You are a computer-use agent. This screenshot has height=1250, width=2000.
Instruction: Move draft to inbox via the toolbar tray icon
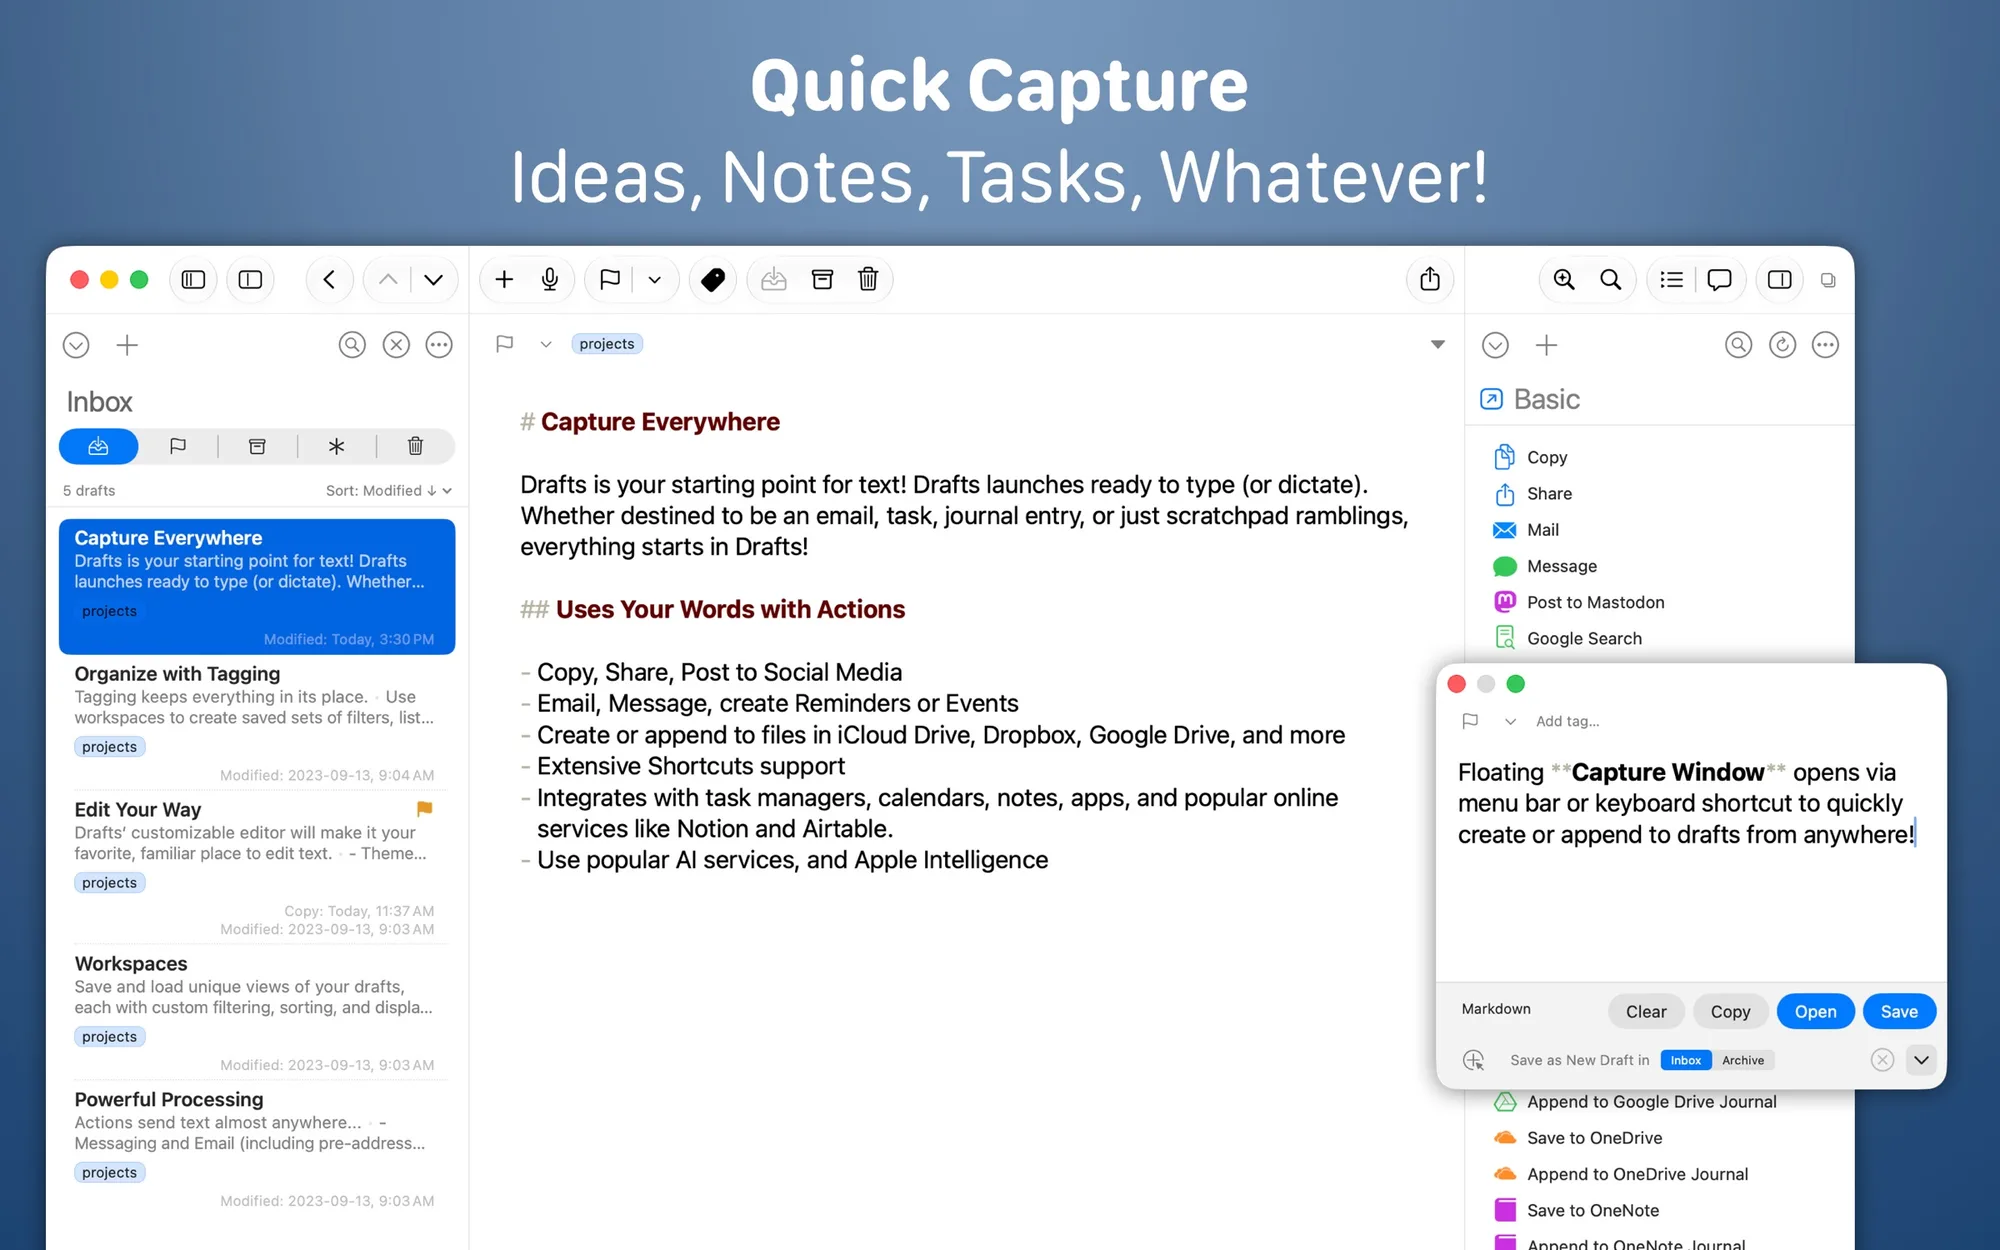point(774,280)
